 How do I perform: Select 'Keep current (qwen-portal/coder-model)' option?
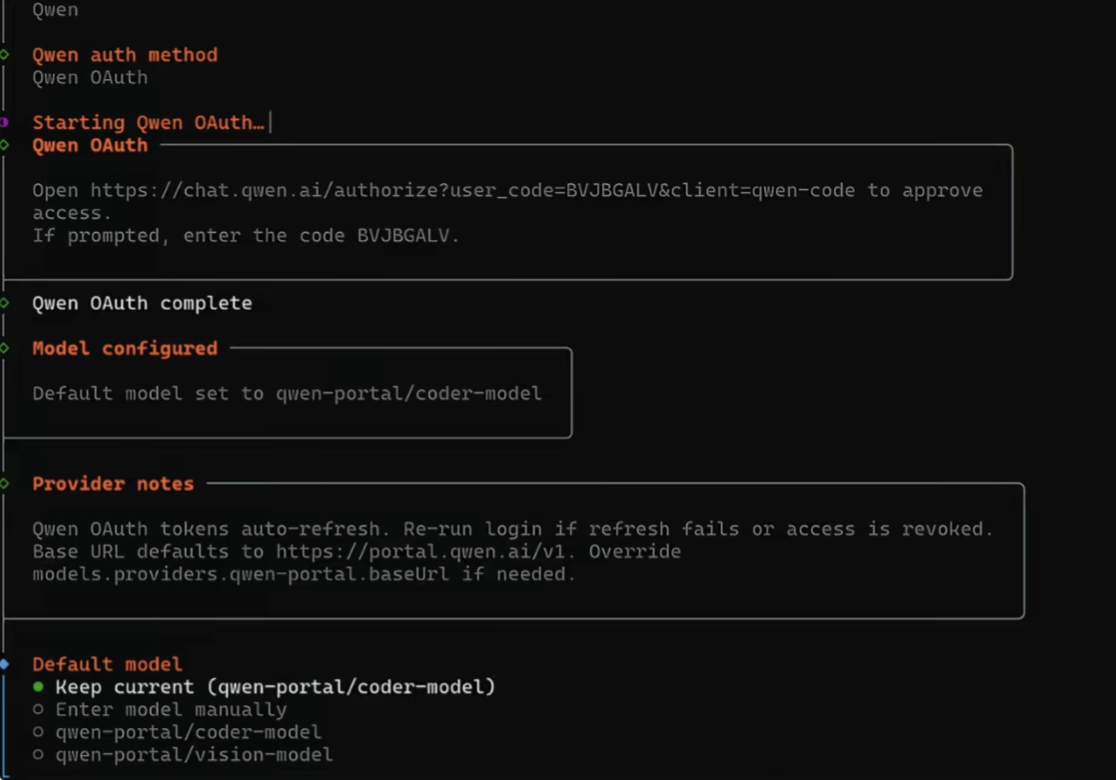tap(264, 687)
